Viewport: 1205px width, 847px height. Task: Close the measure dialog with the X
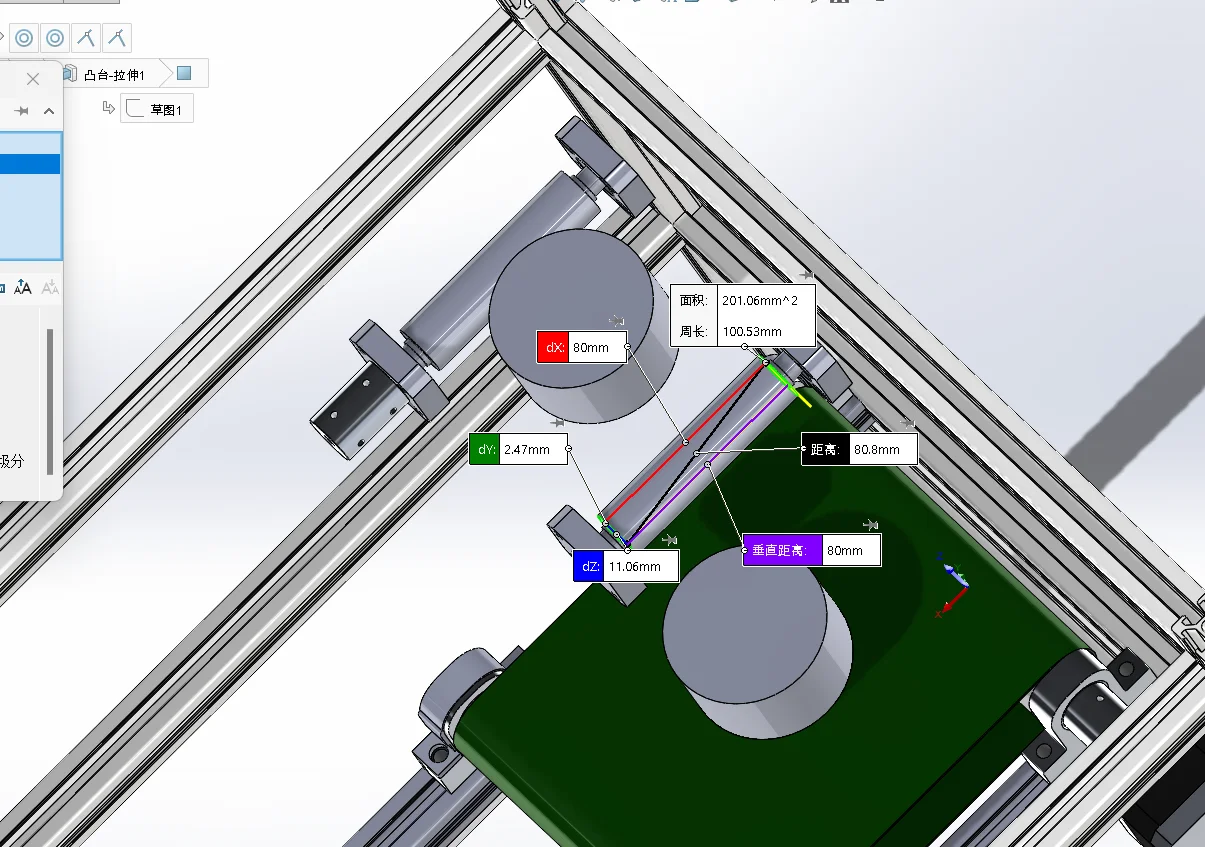tap(33, 79)
